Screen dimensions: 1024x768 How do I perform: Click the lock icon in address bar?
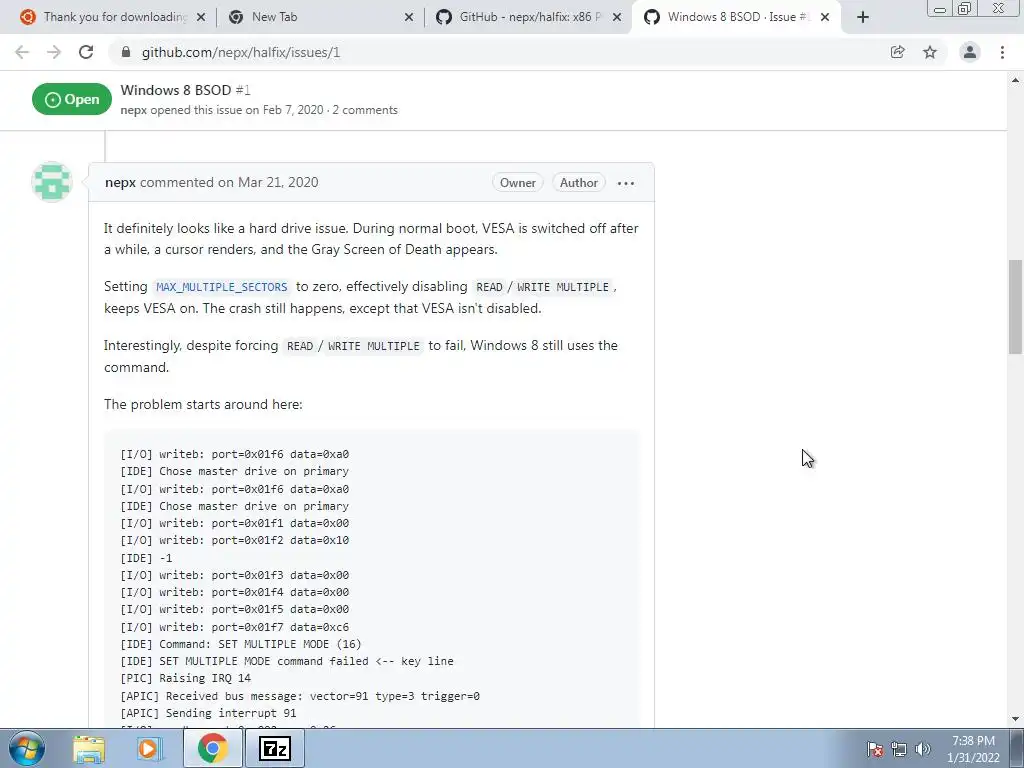click(x=126, y=52)
